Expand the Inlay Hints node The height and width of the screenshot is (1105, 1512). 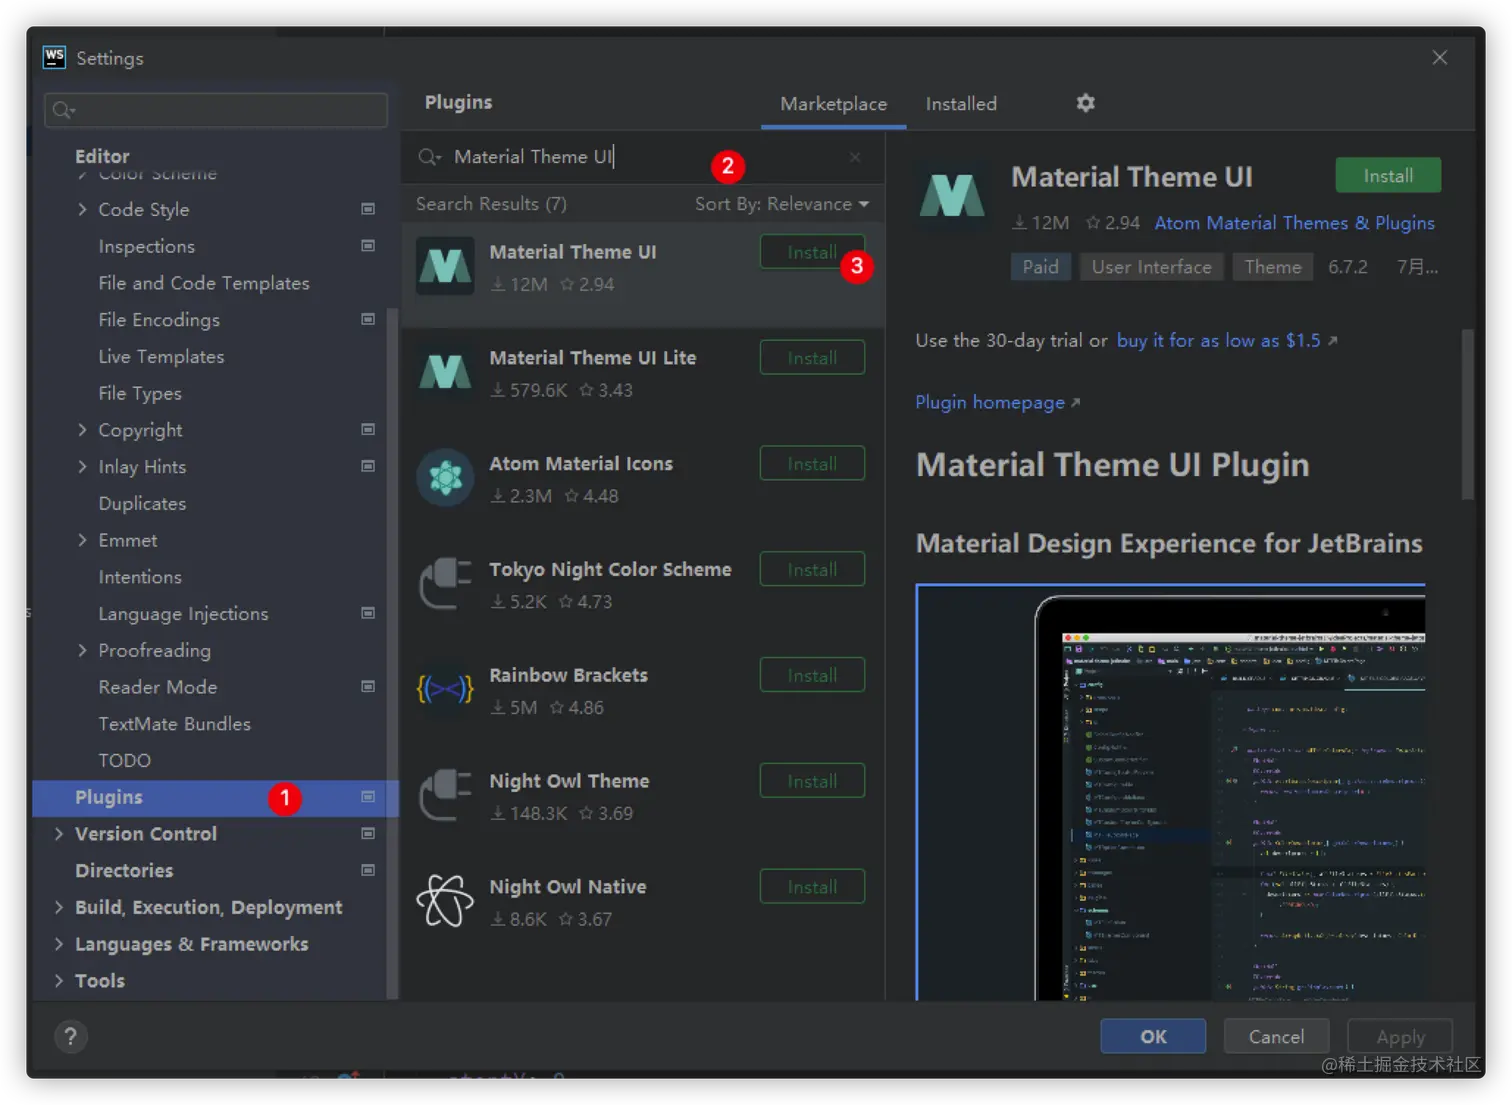point(82,466)
